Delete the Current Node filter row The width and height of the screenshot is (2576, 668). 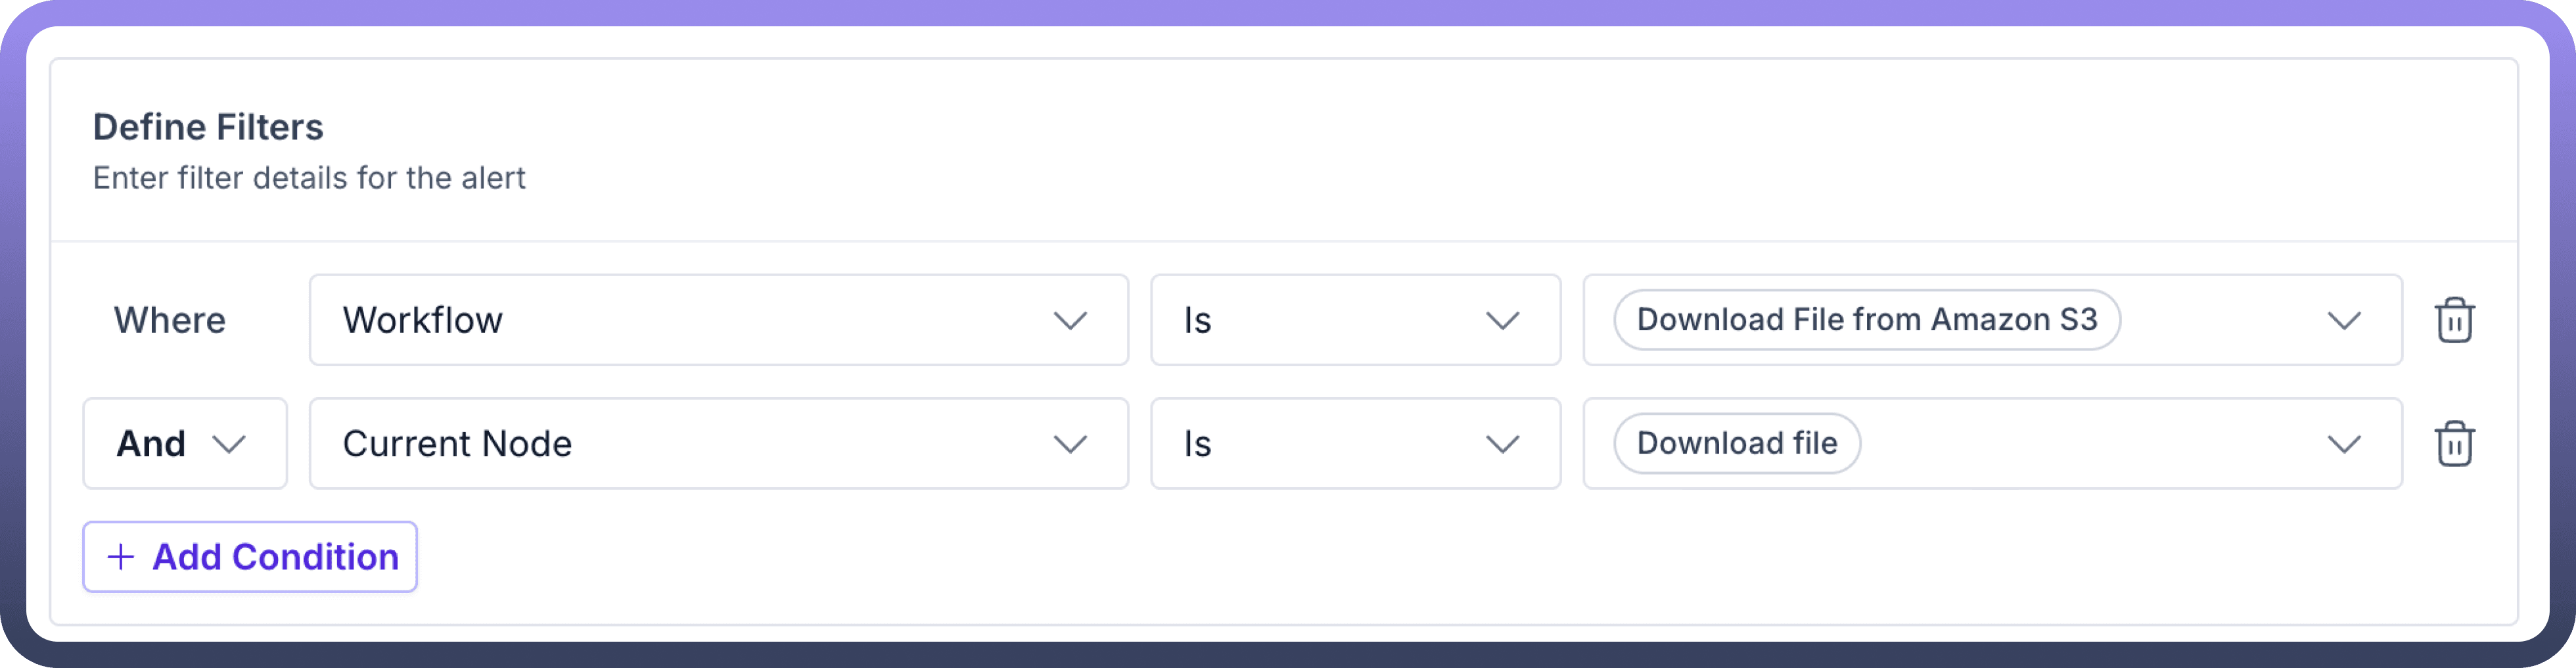tap(2454, 444)
